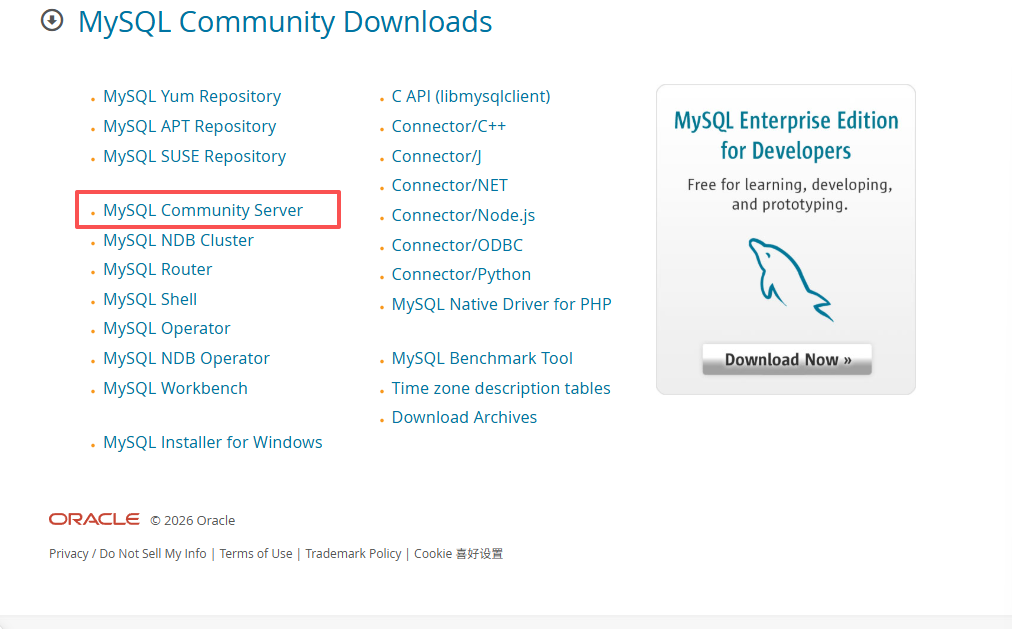The width and height of the screenshot is (1012, 629).
Task: Click the MySQL Enterprise Edition for Developers heading
Action: click(786, 135)
